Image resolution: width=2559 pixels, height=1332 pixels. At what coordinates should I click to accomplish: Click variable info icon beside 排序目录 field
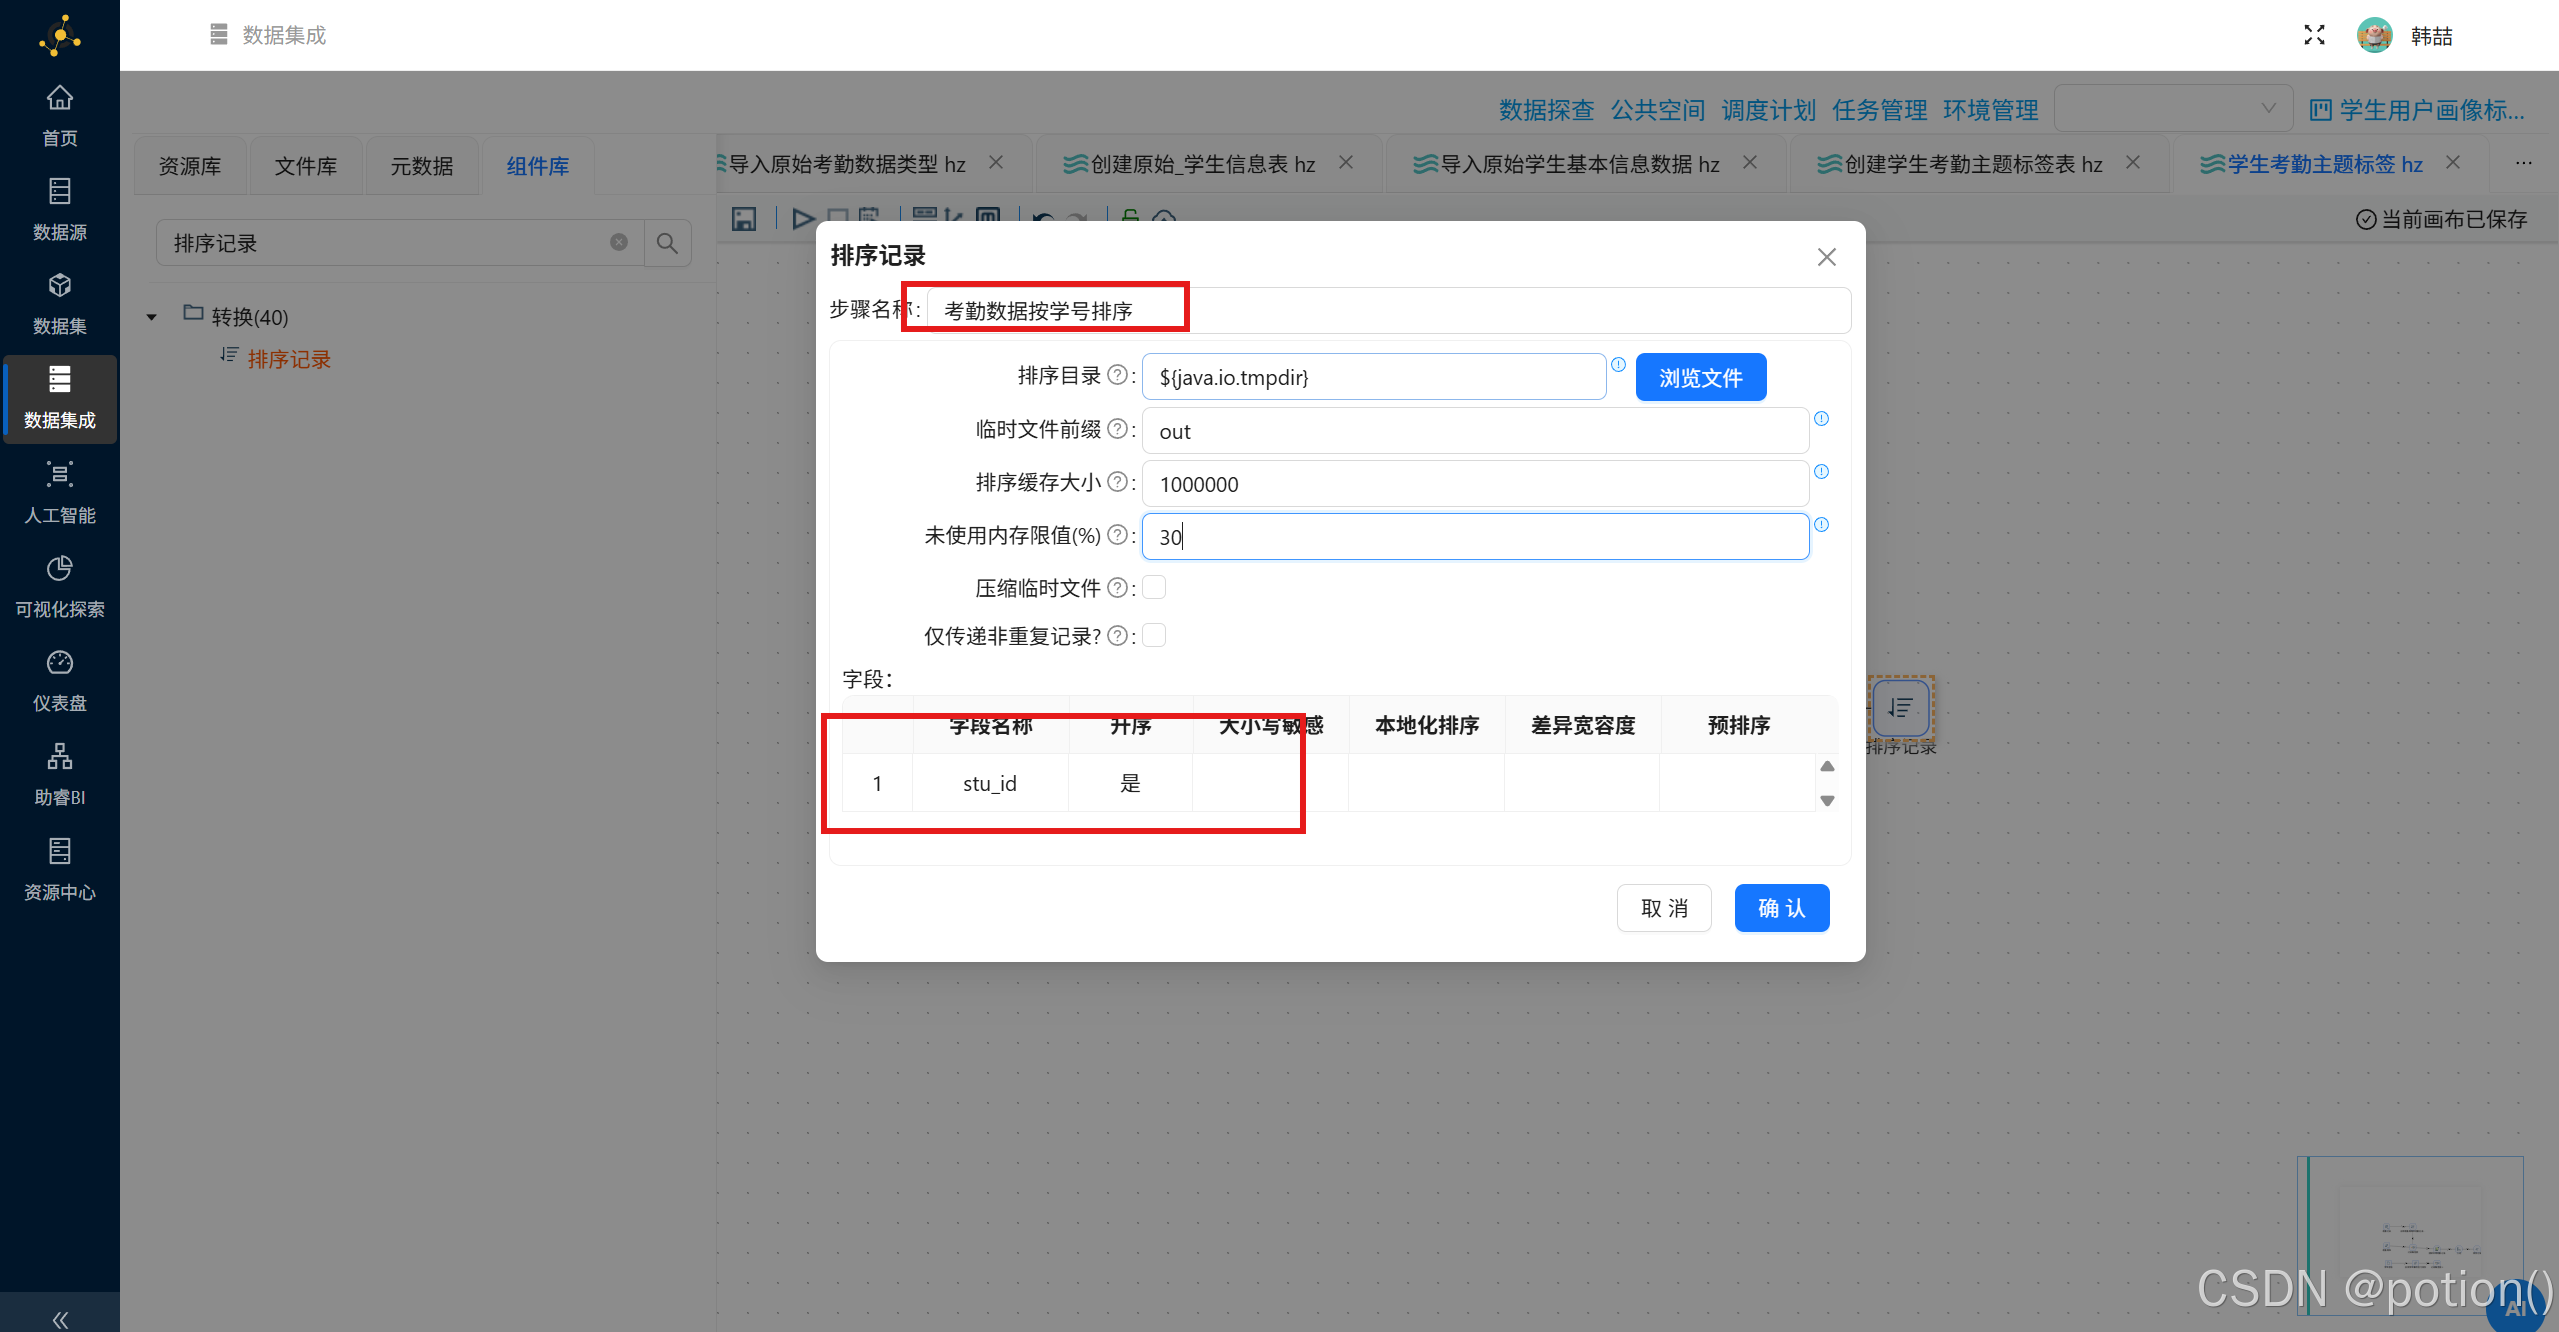click(1618, 364)
